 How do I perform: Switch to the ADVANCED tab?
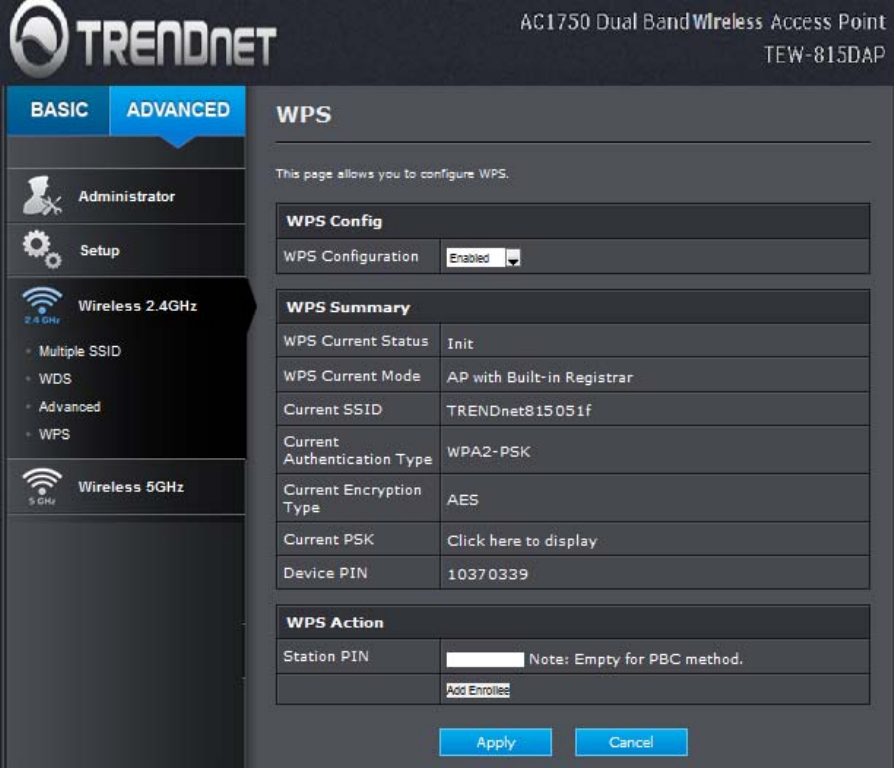click(x=178, y=109)
